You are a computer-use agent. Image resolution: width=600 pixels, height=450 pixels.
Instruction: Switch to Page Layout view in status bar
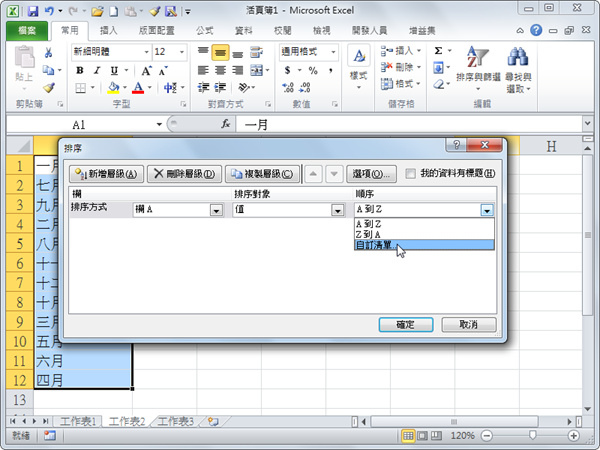click(x=422, y=435)
